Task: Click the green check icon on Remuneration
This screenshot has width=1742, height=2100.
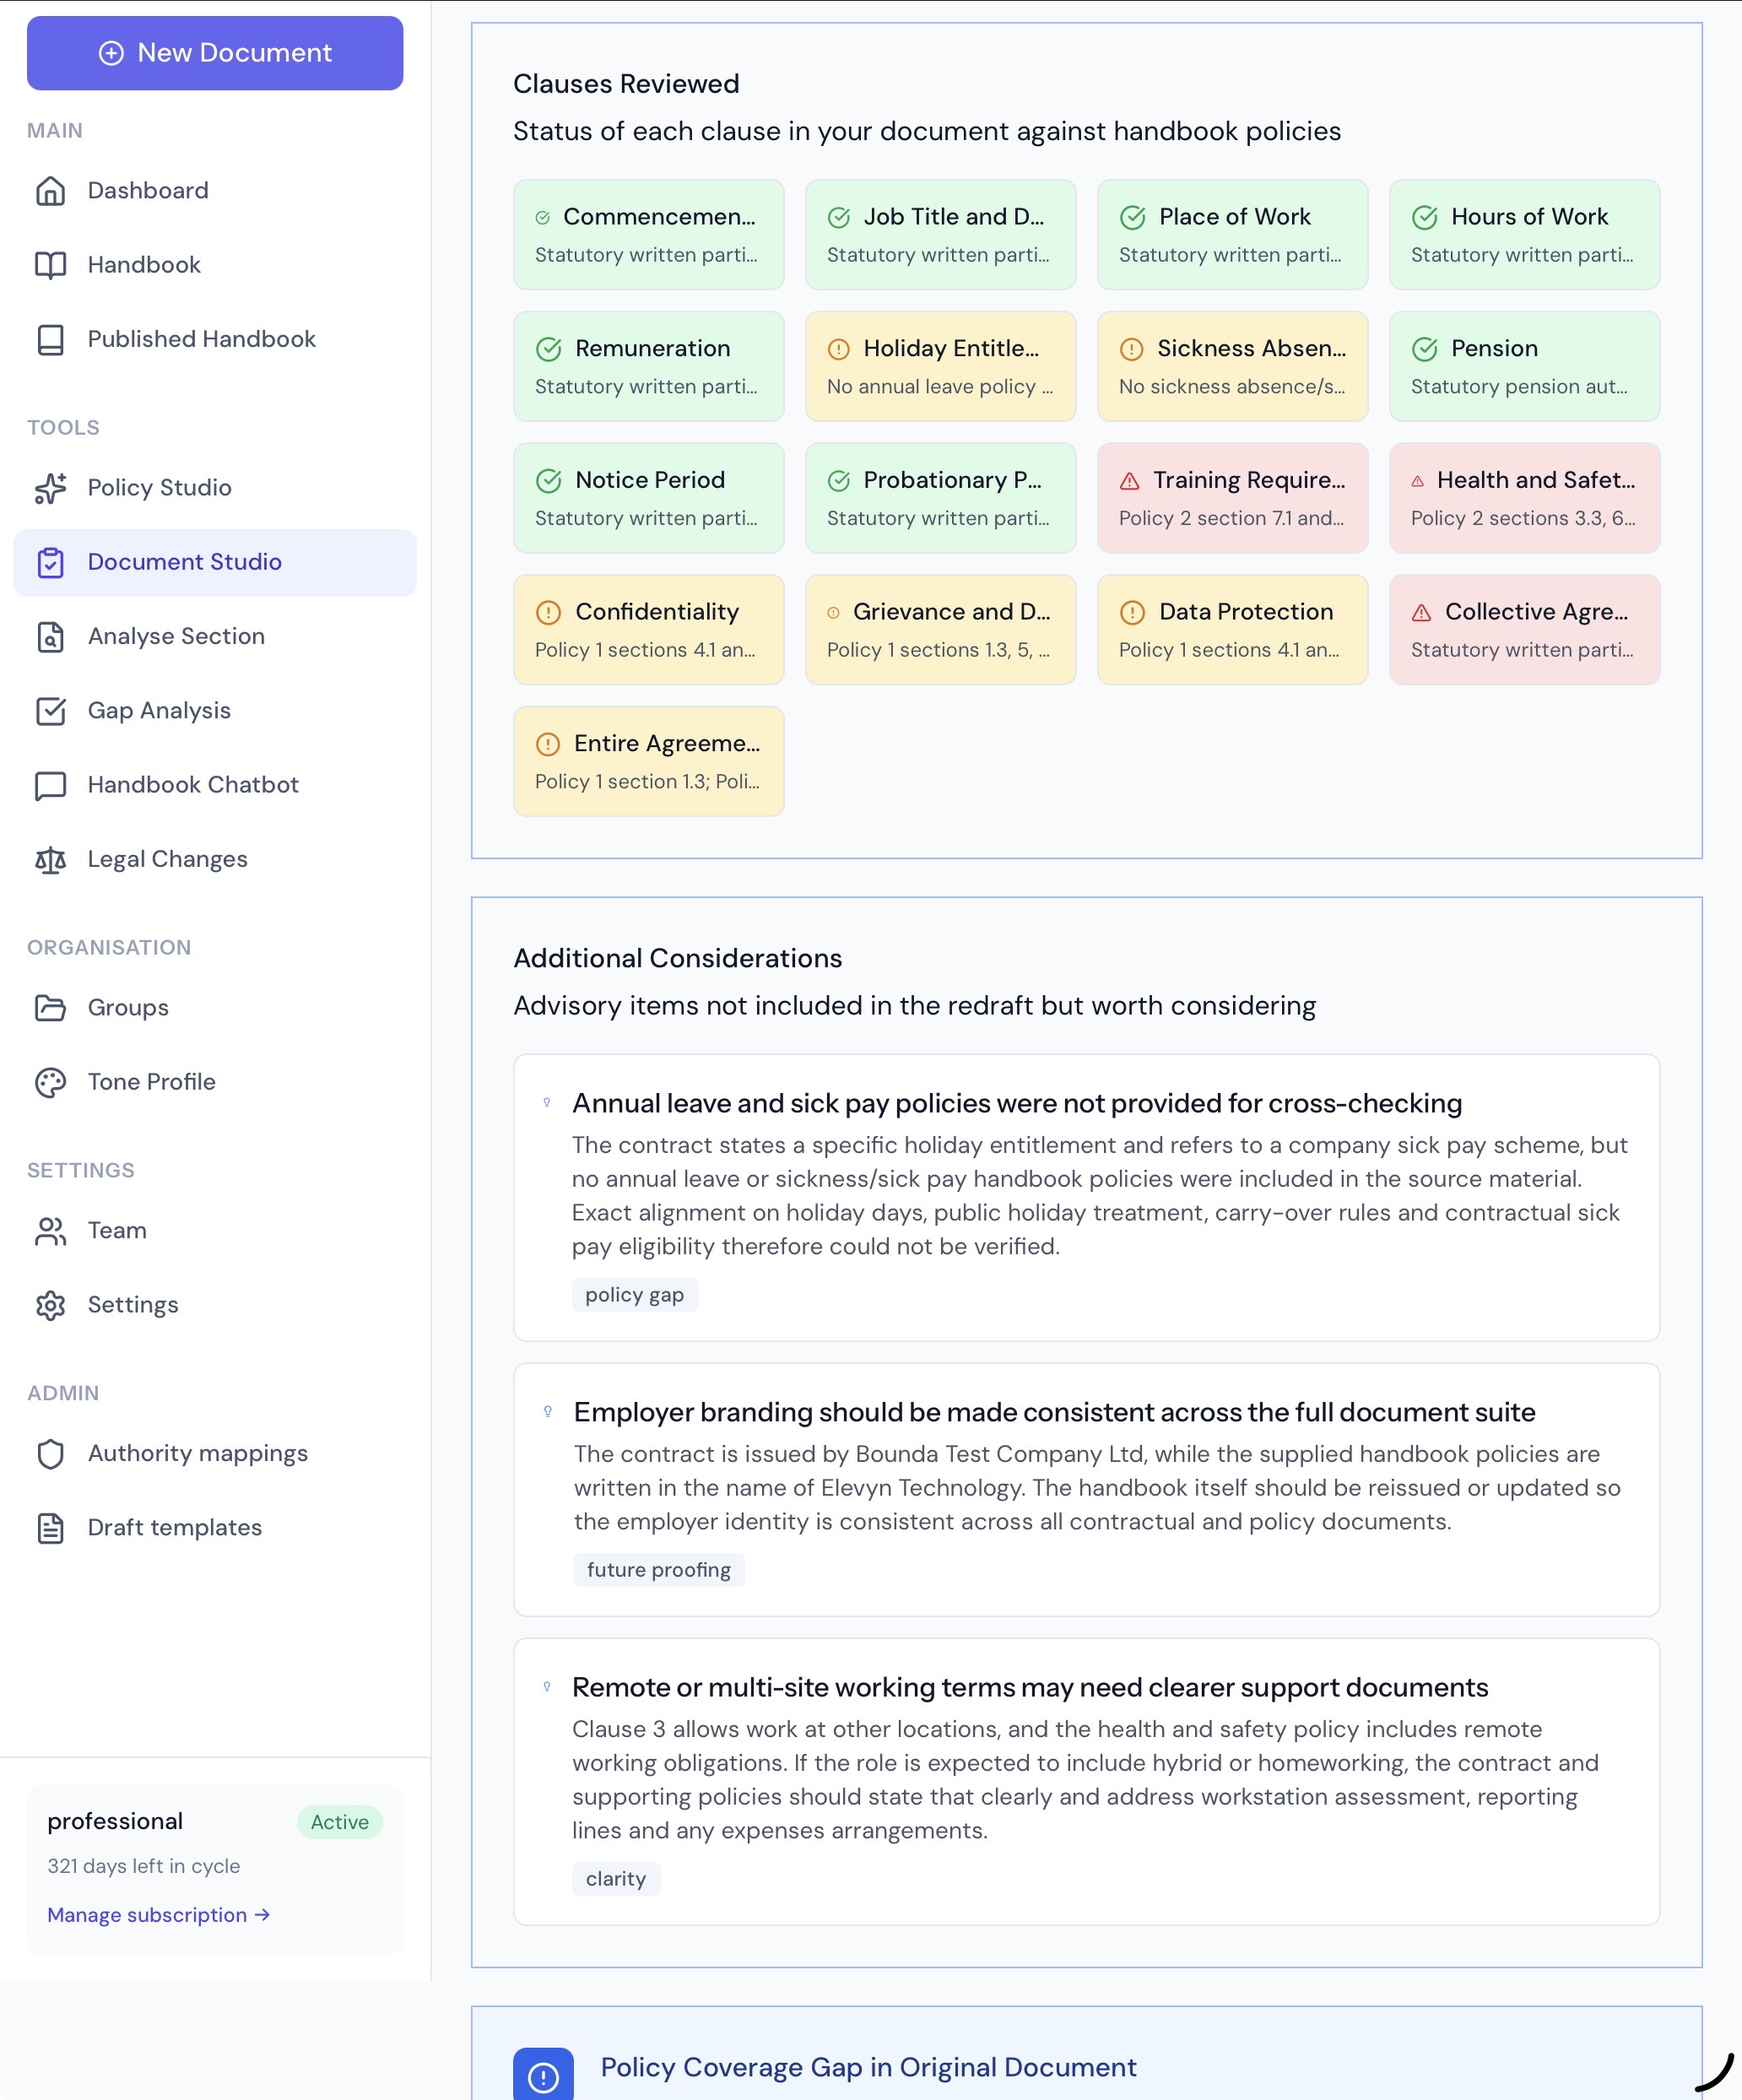Action: pyautogui.click(x=549, y=349)
